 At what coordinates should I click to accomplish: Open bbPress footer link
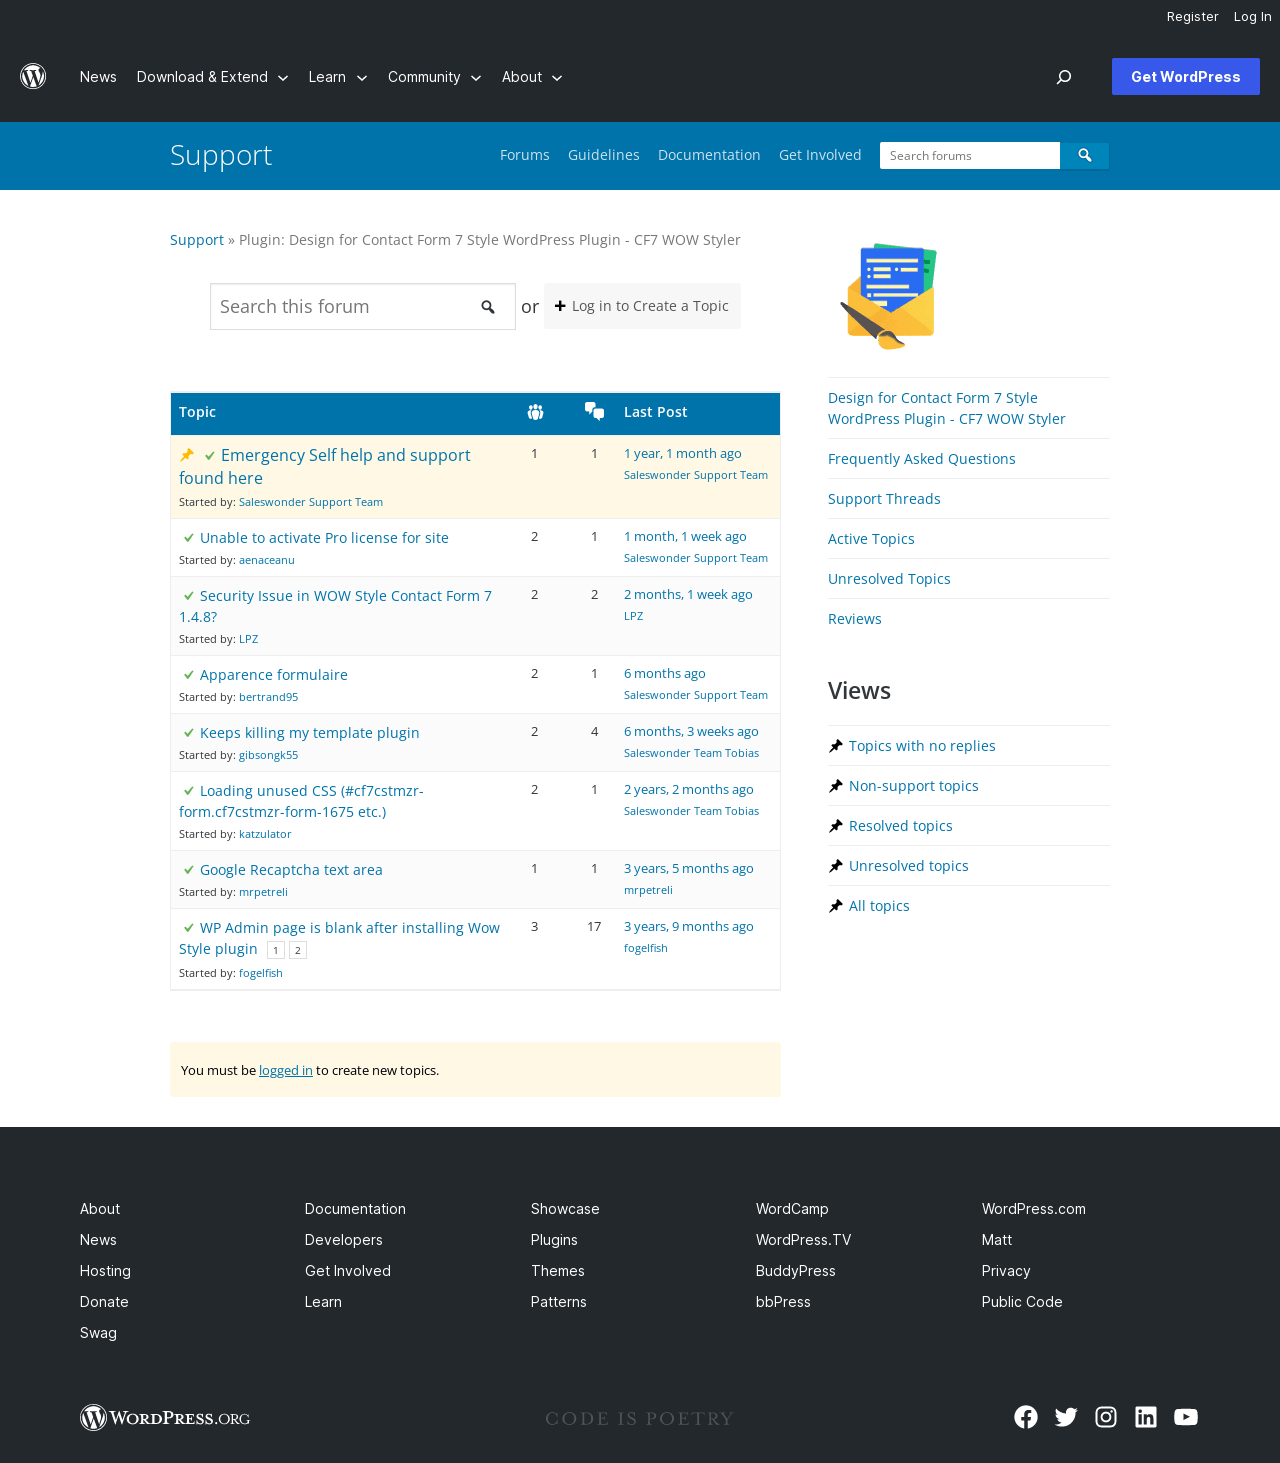[783, 1302]
